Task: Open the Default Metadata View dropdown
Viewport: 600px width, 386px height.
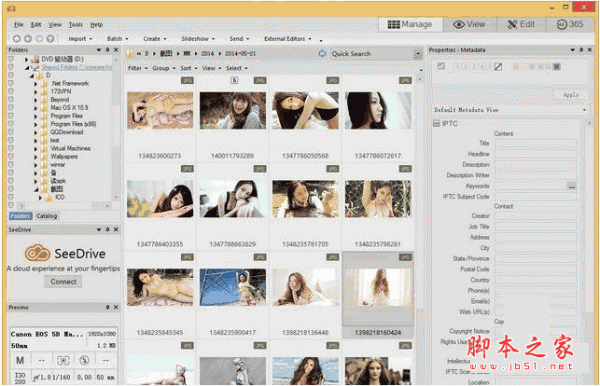Action: coord(510,110)
